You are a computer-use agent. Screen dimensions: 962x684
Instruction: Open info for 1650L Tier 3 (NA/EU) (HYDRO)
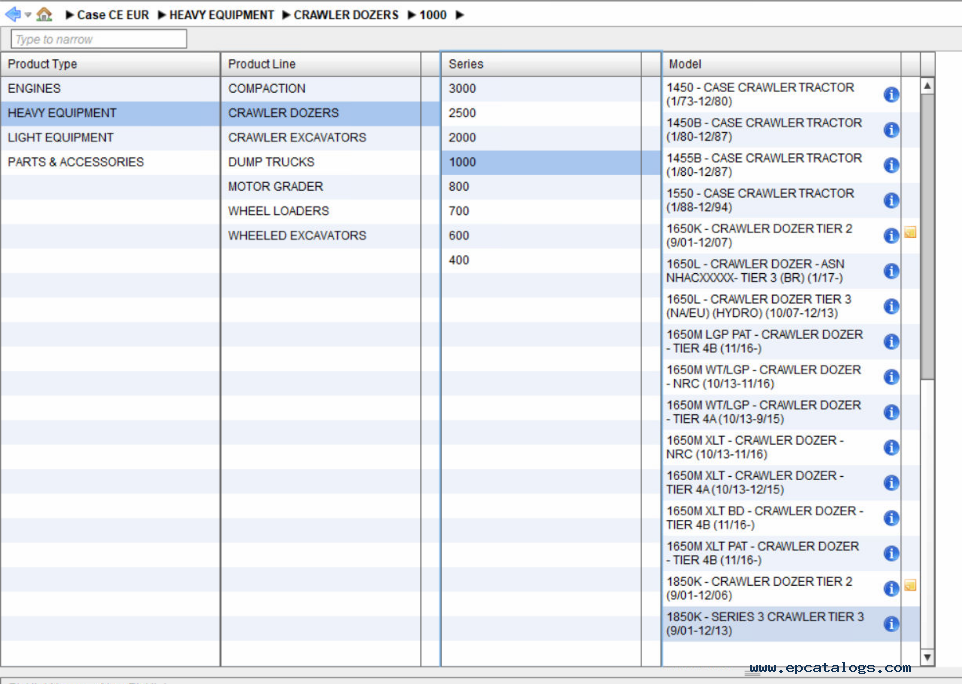[891, 306]
